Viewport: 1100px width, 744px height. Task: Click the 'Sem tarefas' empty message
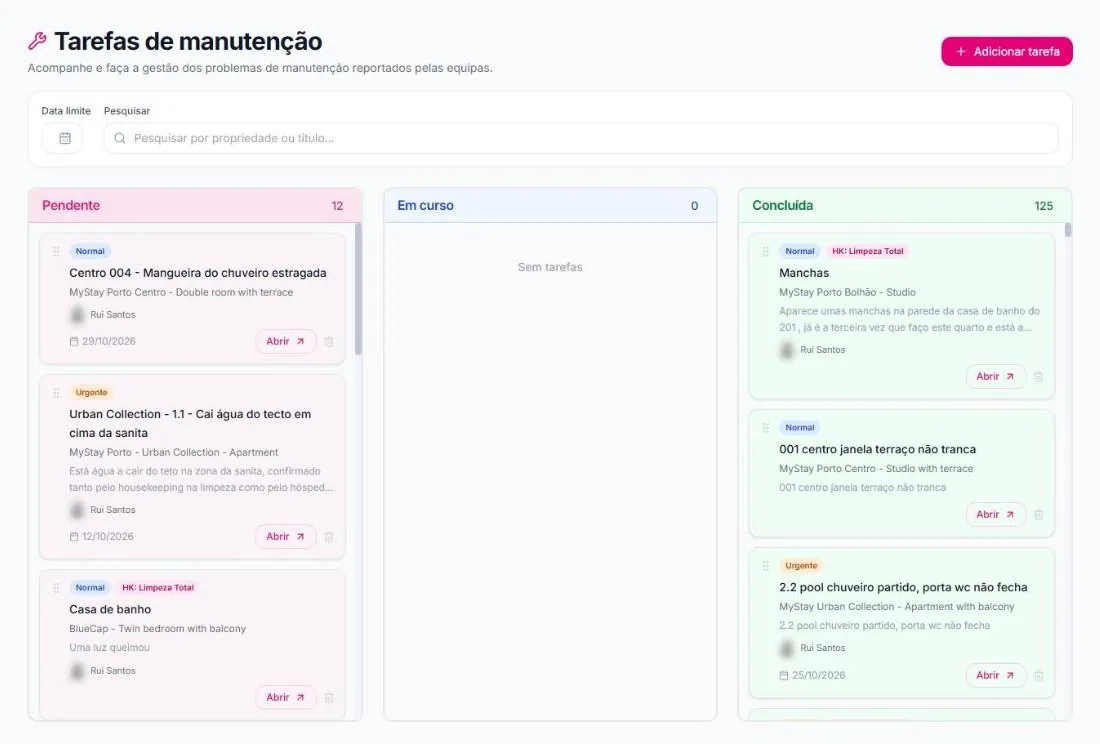550,267
